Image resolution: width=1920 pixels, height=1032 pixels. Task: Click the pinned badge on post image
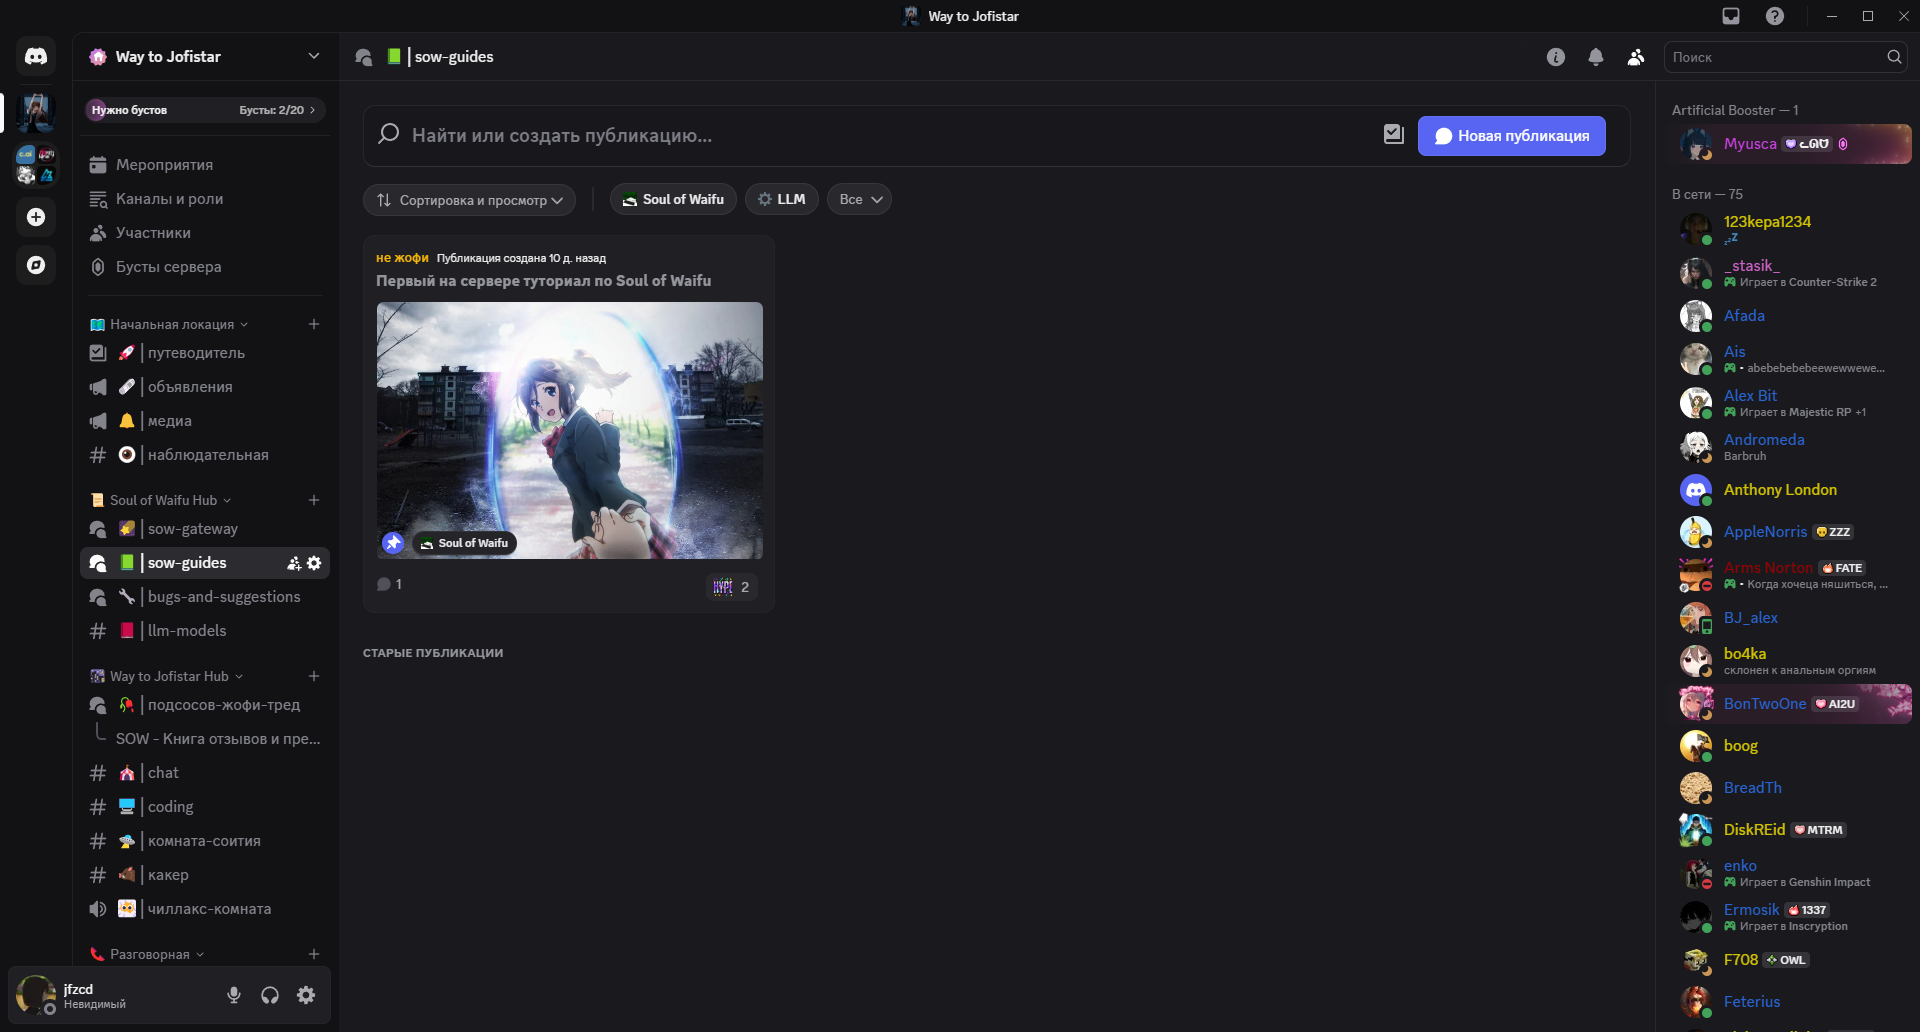pos(393,543)
